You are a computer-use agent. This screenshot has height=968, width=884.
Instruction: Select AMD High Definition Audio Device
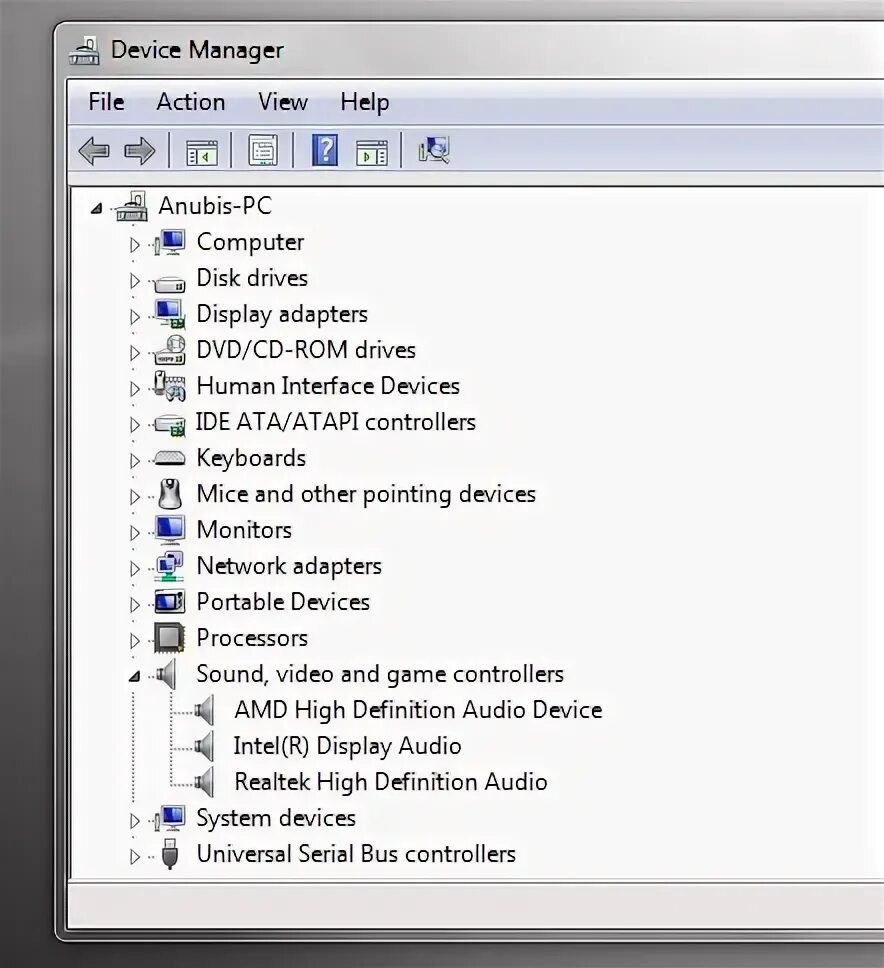point(418,710)
